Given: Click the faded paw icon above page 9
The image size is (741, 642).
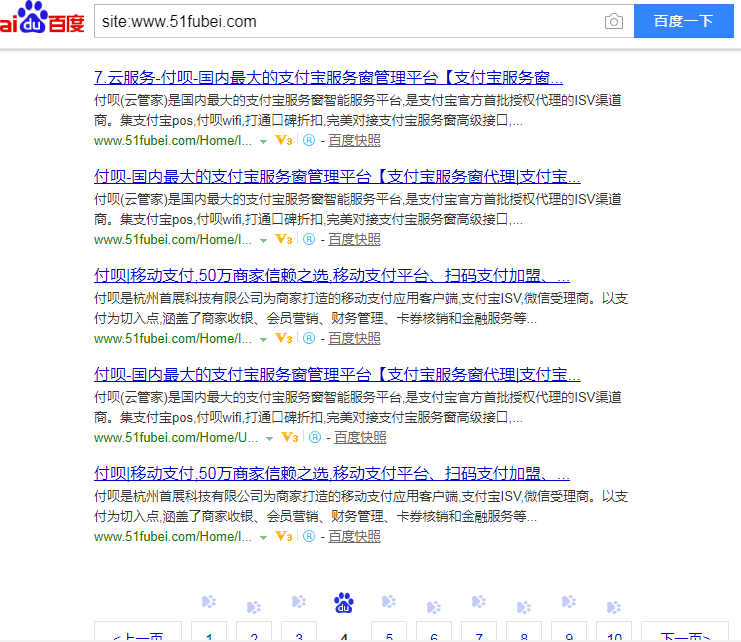Looking at the screenshot, I should tap(569, 601).
